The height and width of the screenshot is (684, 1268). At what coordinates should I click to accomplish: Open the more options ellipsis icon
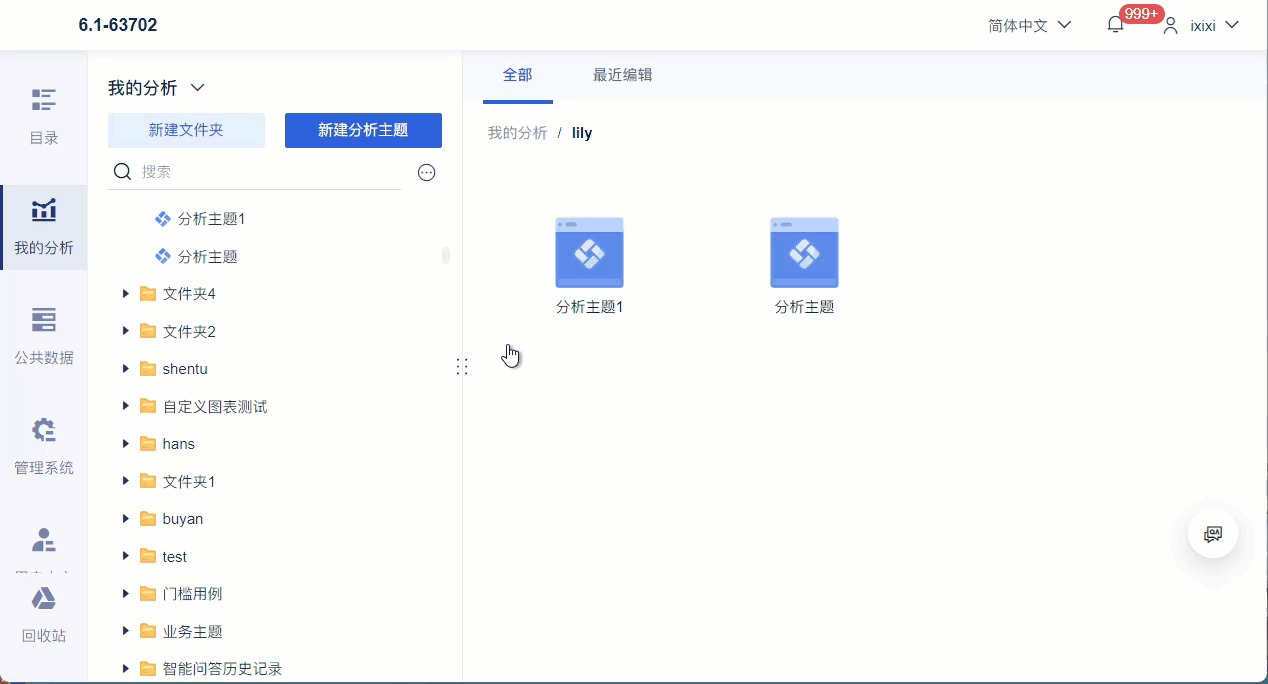coord(426,172)
